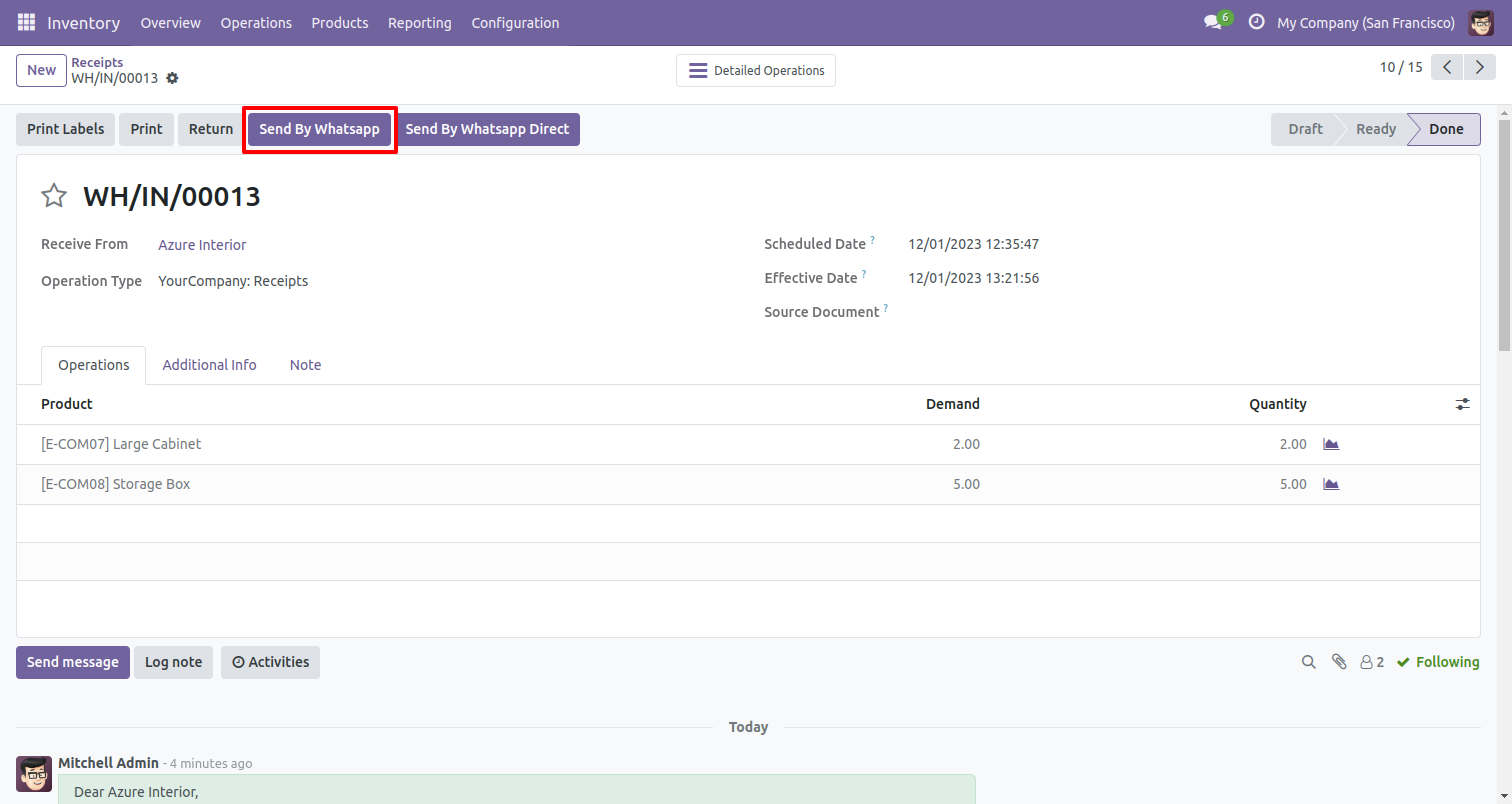Sort by Quantity column header

point(1277,404)
